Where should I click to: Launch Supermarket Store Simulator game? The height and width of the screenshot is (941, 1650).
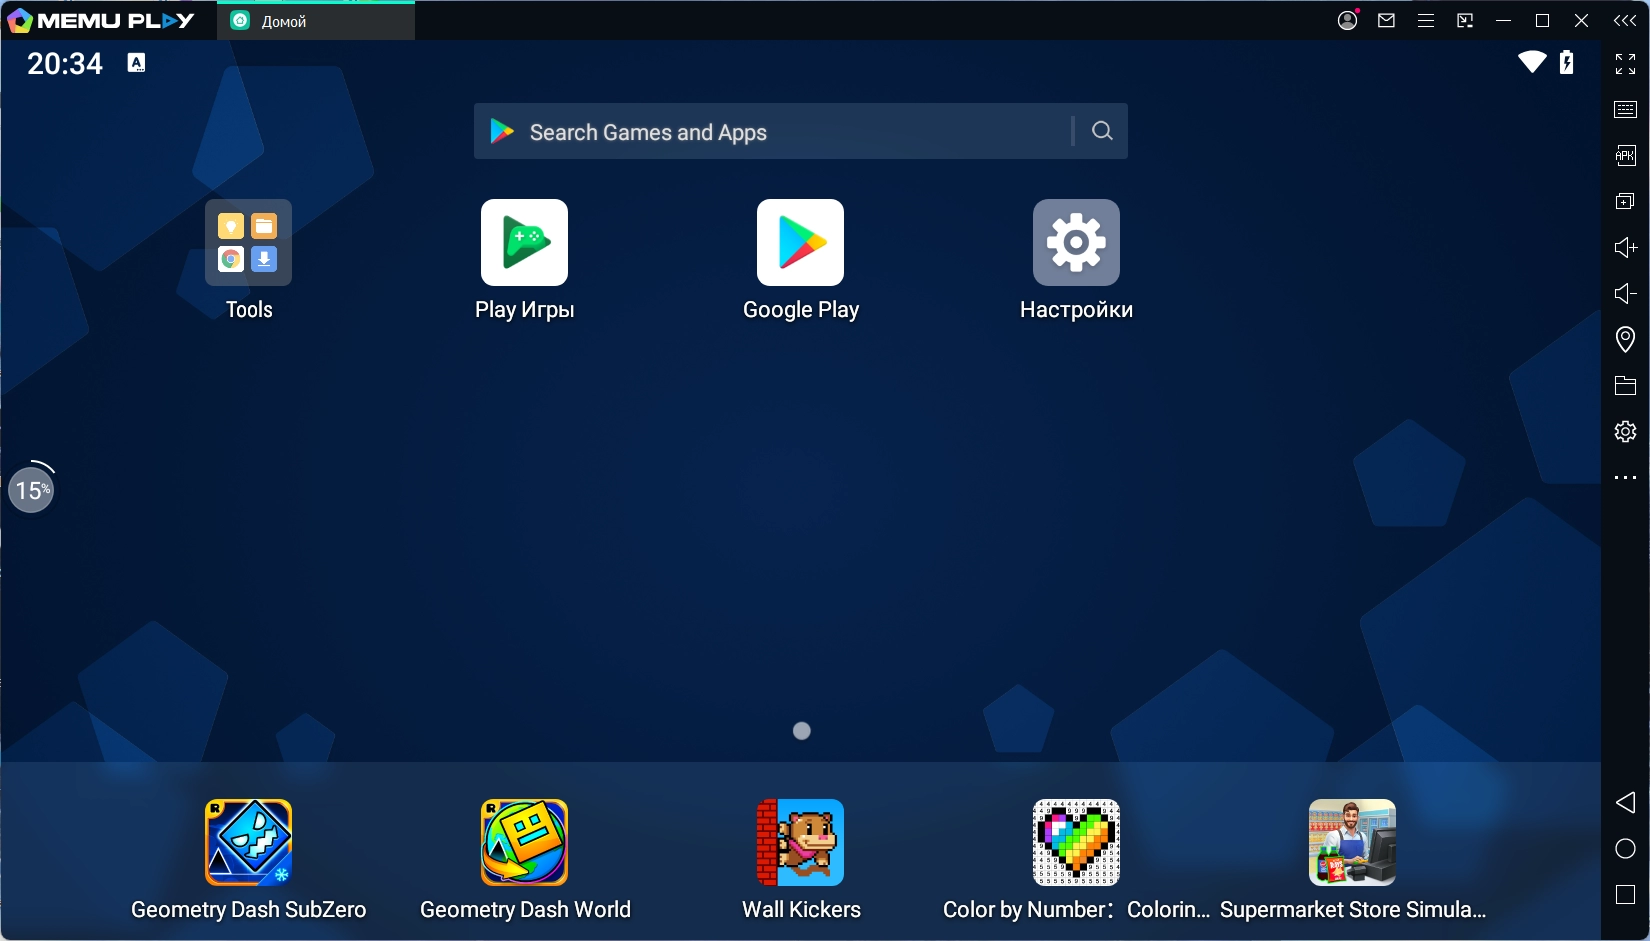click(x=1352, y=842)
